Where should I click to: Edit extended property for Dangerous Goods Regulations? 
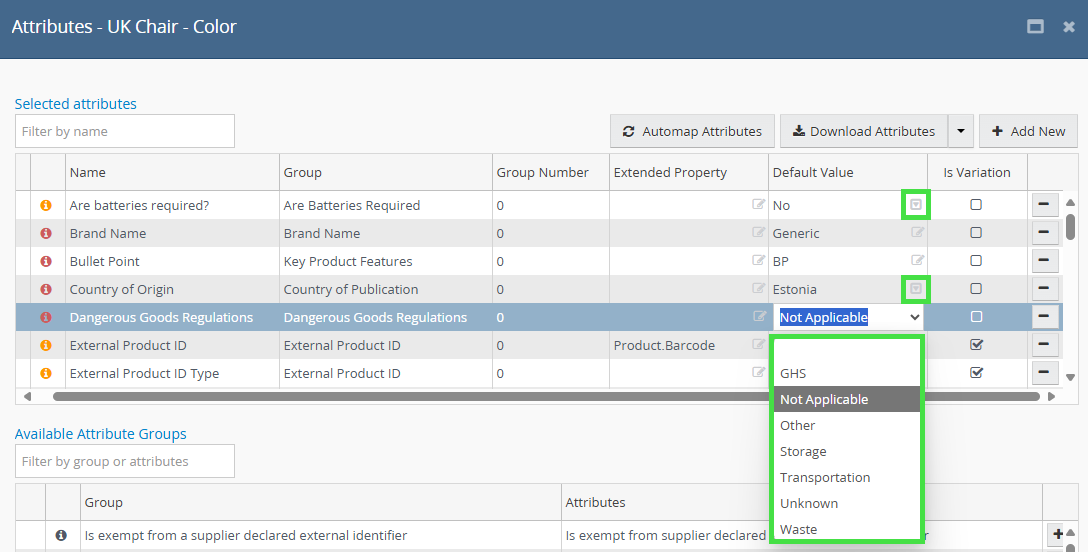(x=758, y=316)
